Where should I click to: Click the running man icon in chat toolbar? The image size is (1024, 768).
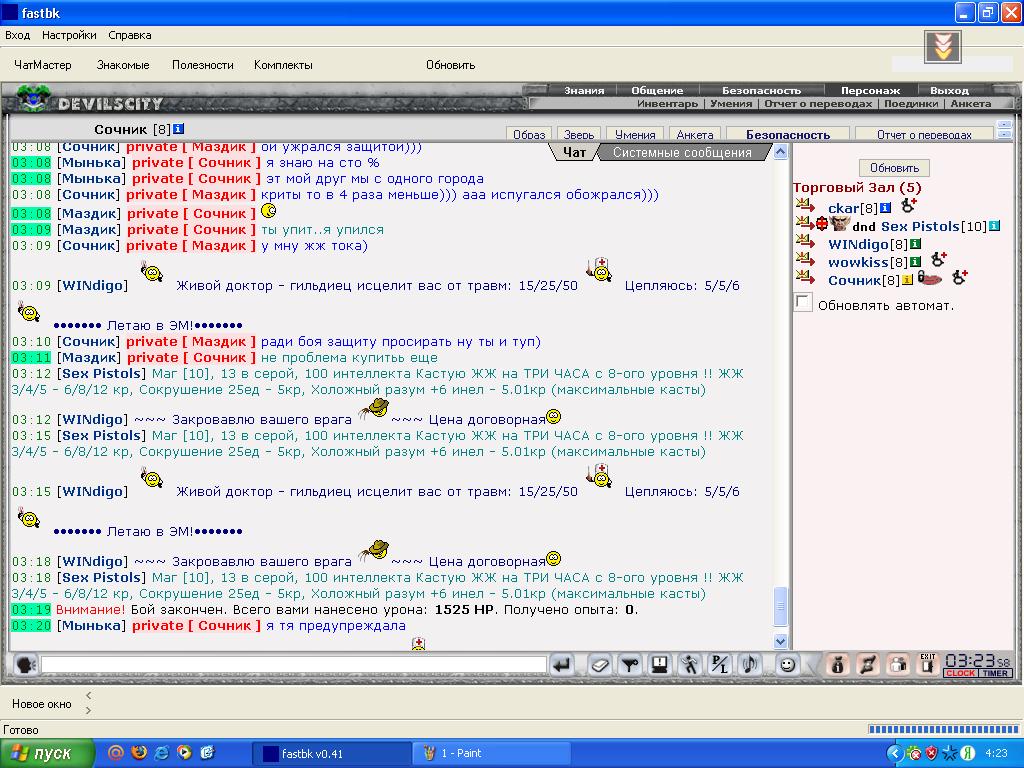(690, 665)
